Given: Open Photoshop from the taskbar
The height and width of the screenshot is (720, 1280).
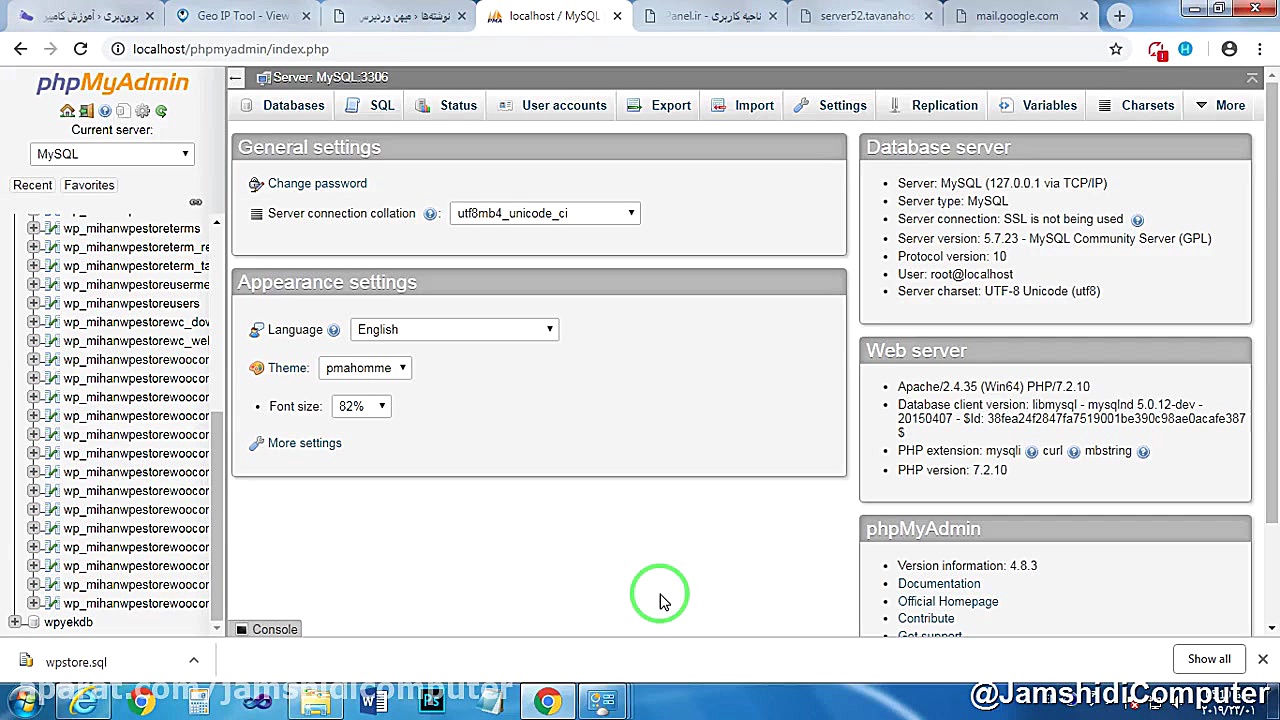Looking at the screenshot, I should pos(432,702).
